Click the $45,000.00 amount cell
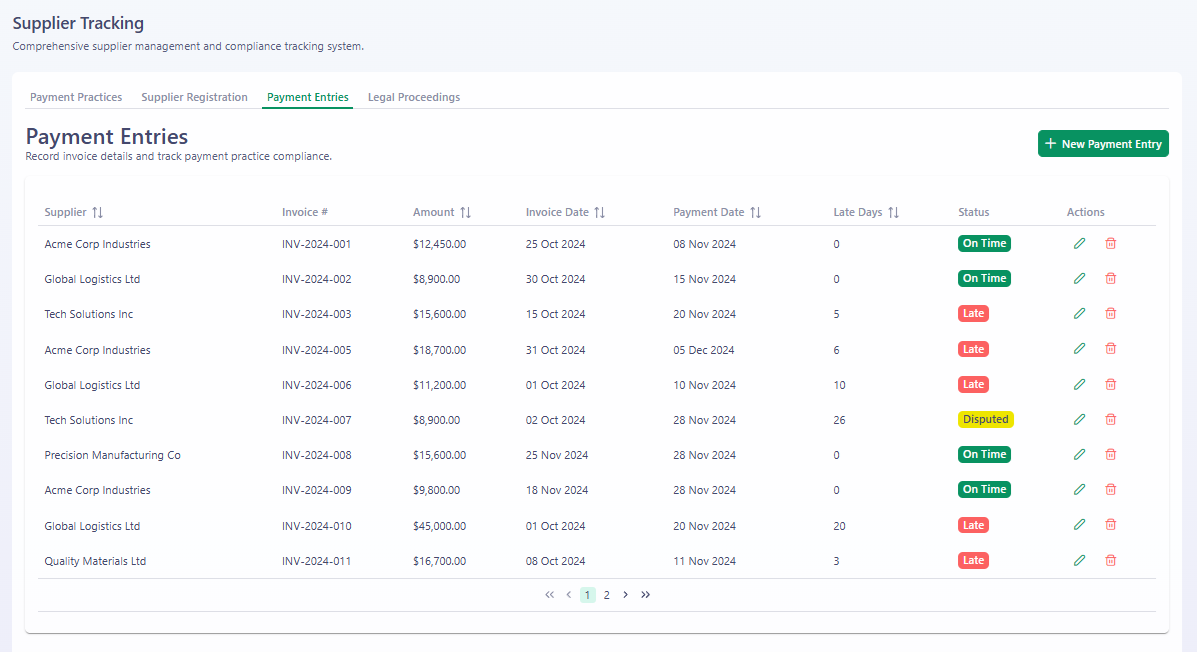1197x652 pixels. click(x=439, y=526)
